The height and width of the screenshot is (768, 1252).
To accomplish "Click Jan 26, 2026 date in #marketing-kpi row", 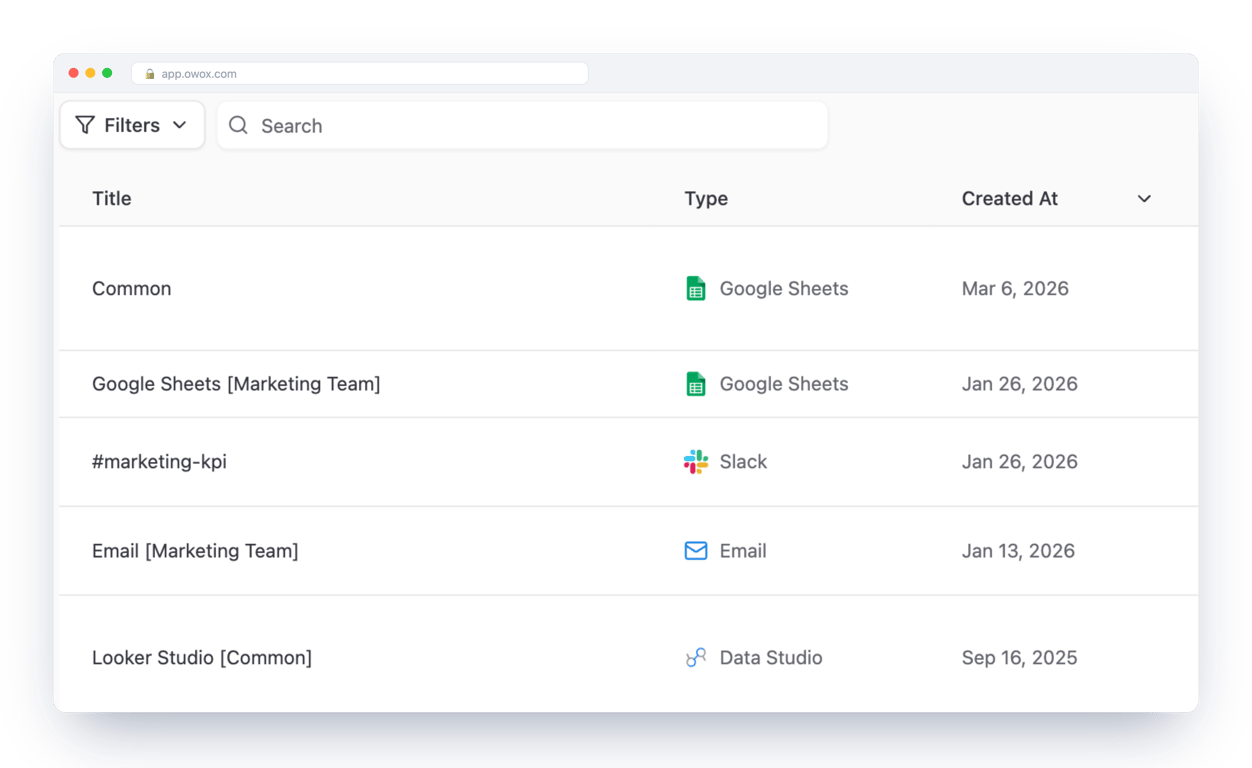I will [x=1020, y=462].
